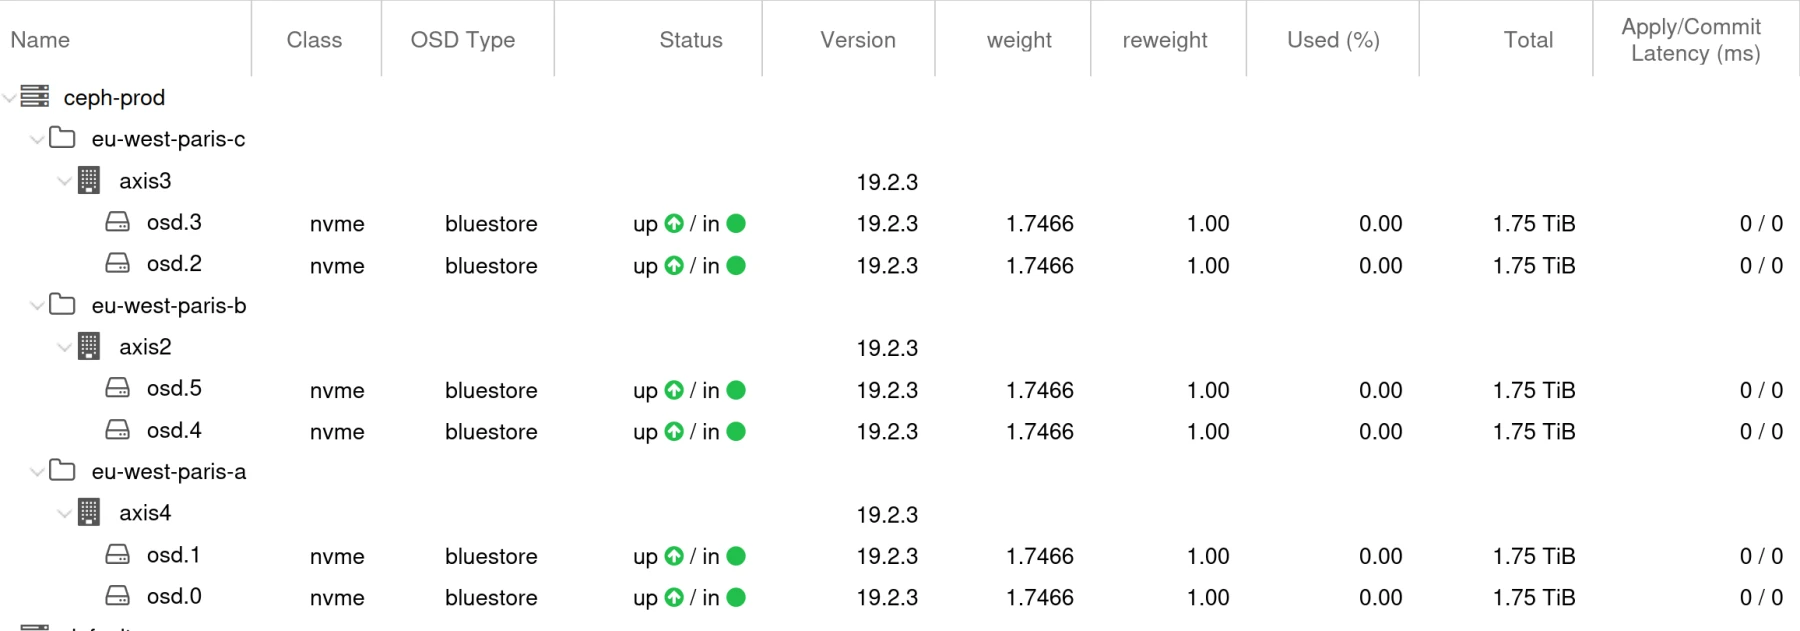The width and height of the screenshot is (1800, 631).
Task: Click the OSD Type column header
Action: tap(463, 40)
